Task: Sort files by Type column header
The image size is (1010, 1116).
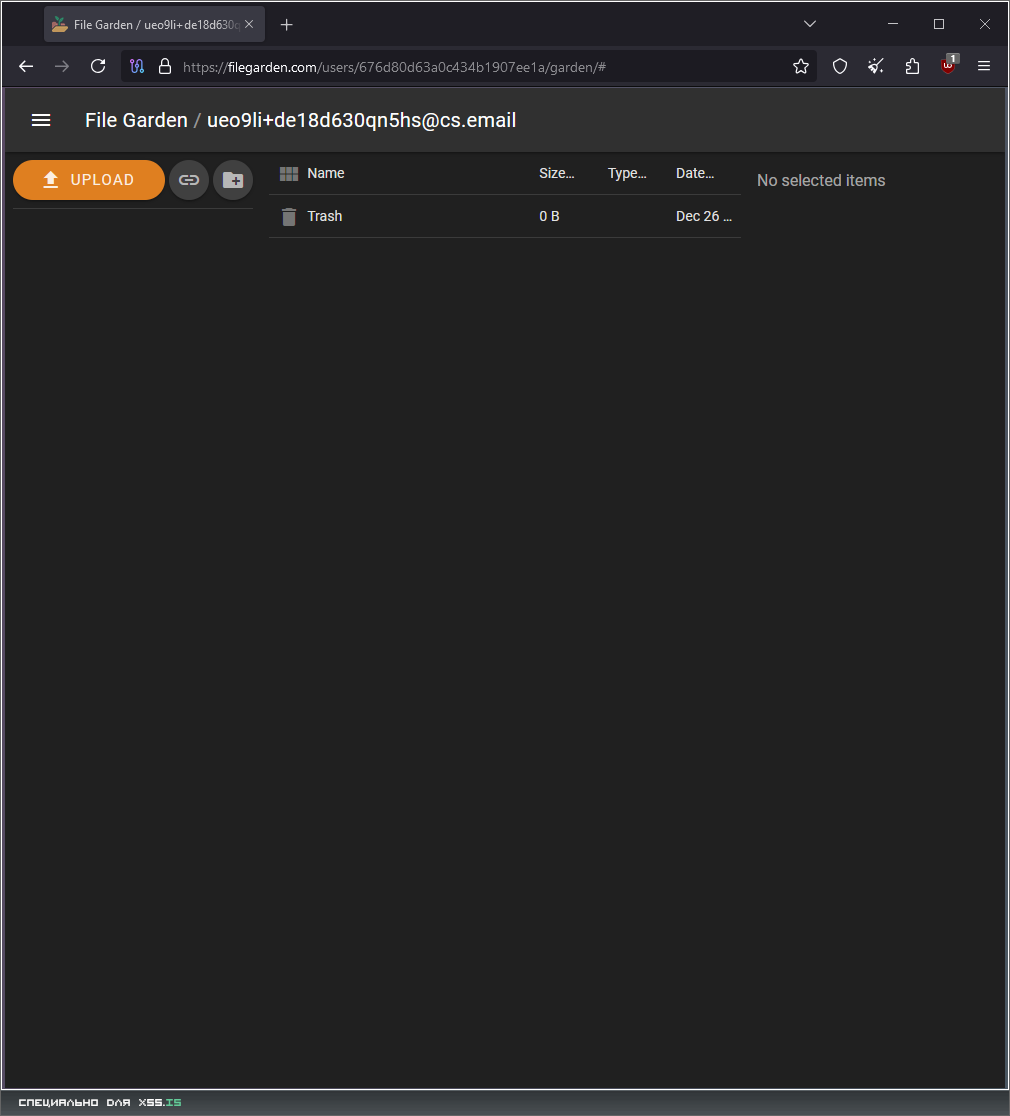Action: [x=627, y=173]
